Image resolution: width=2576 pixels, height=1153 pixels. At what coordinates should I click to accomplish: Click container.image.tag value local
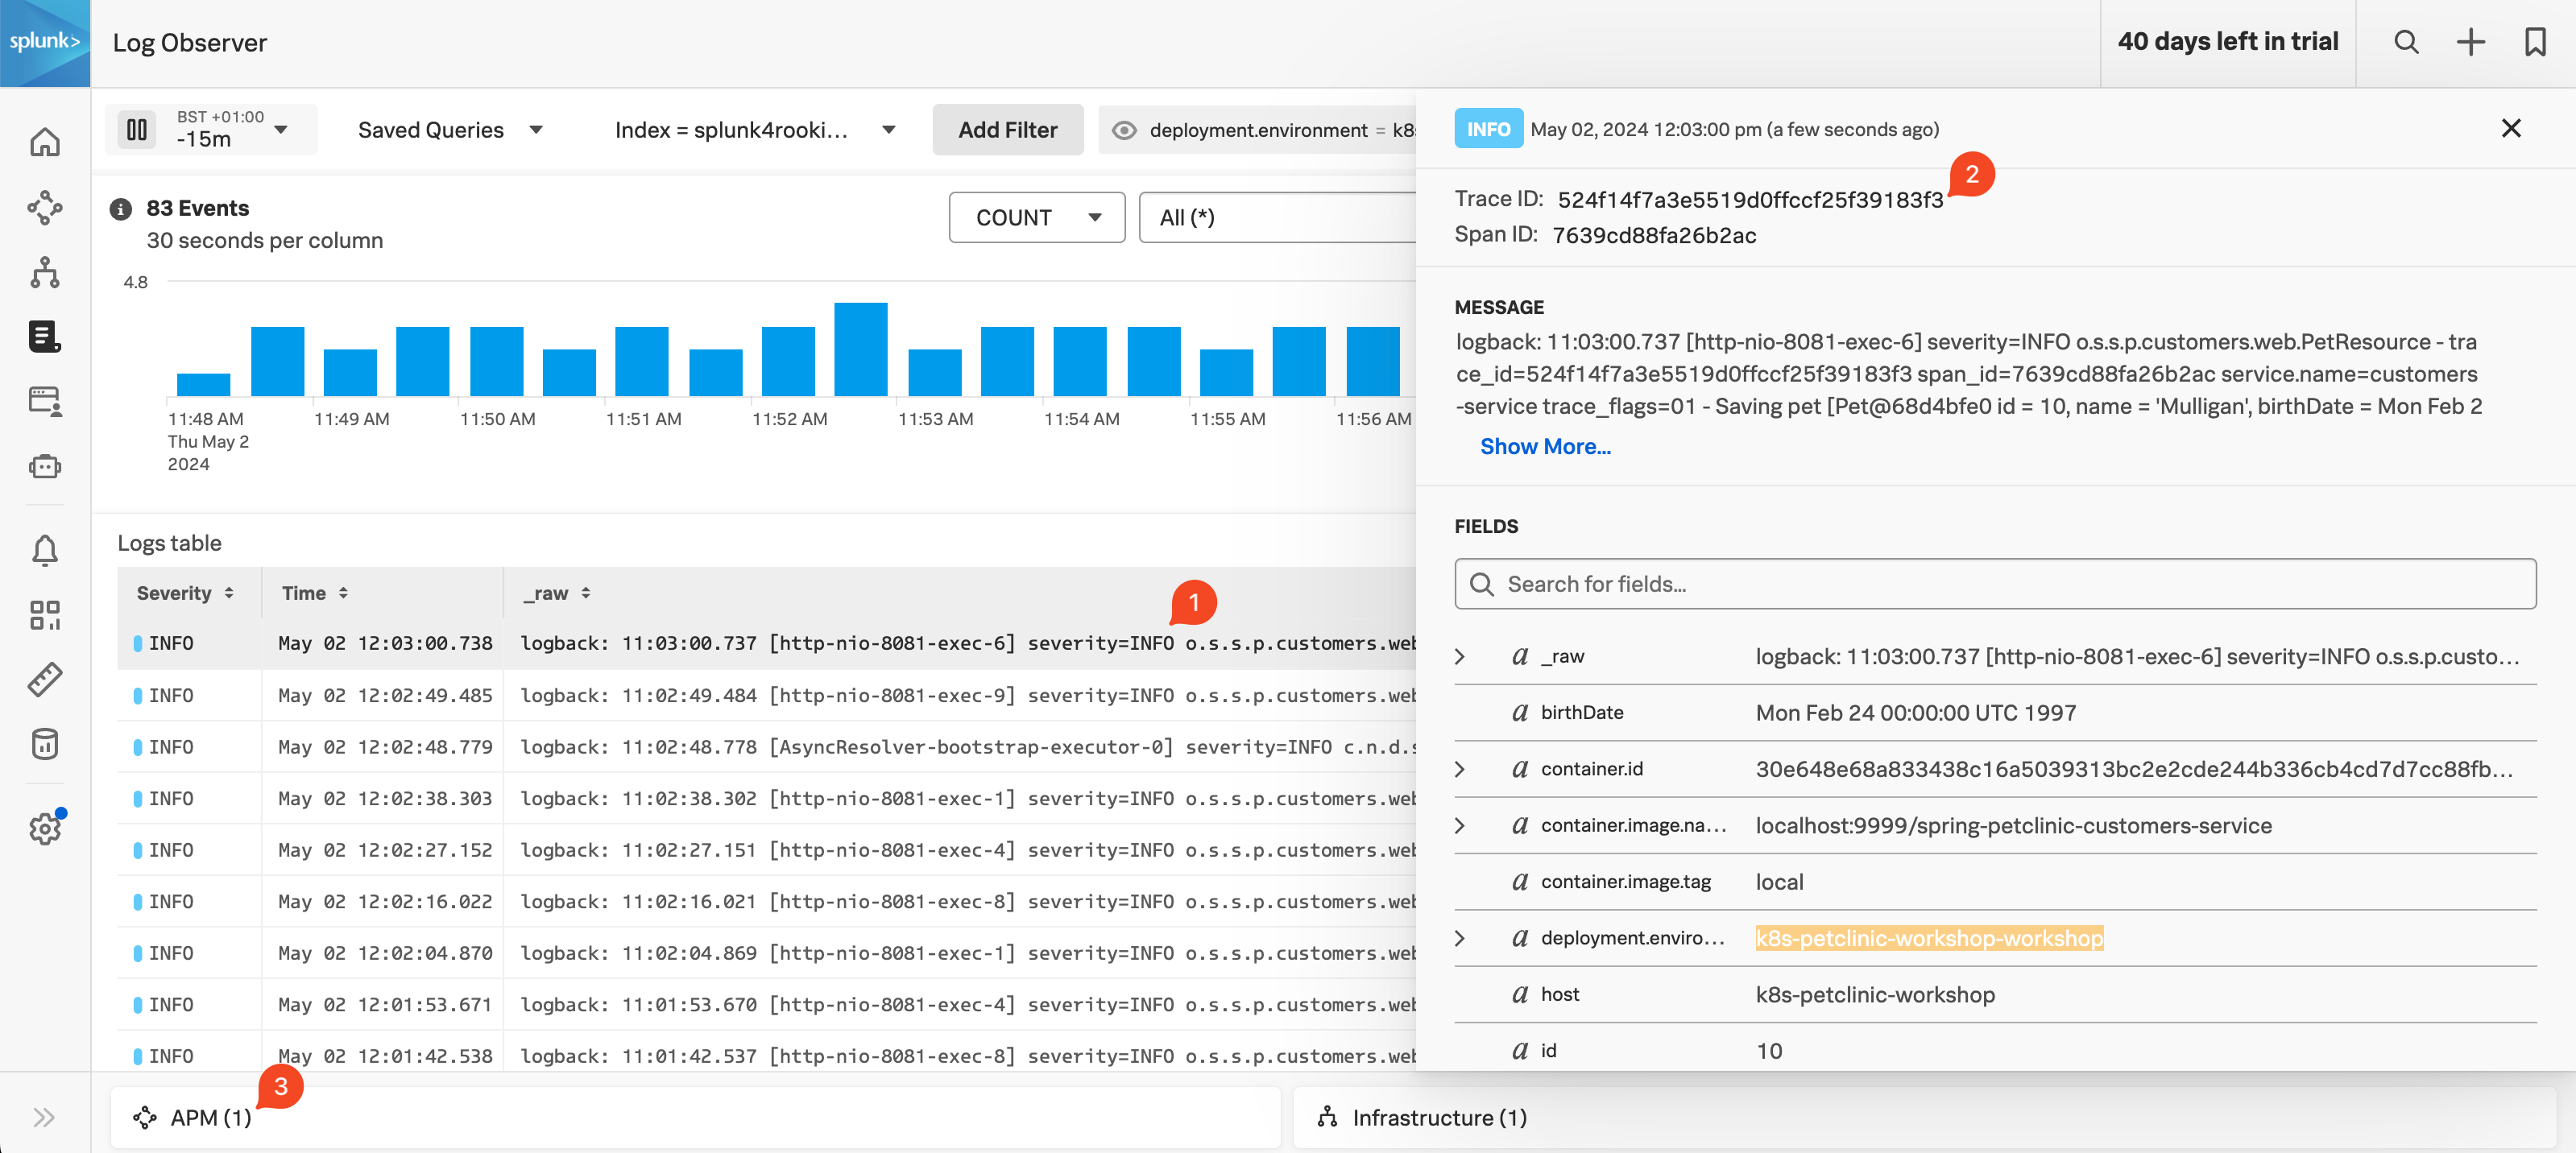tap(1779, 882)
